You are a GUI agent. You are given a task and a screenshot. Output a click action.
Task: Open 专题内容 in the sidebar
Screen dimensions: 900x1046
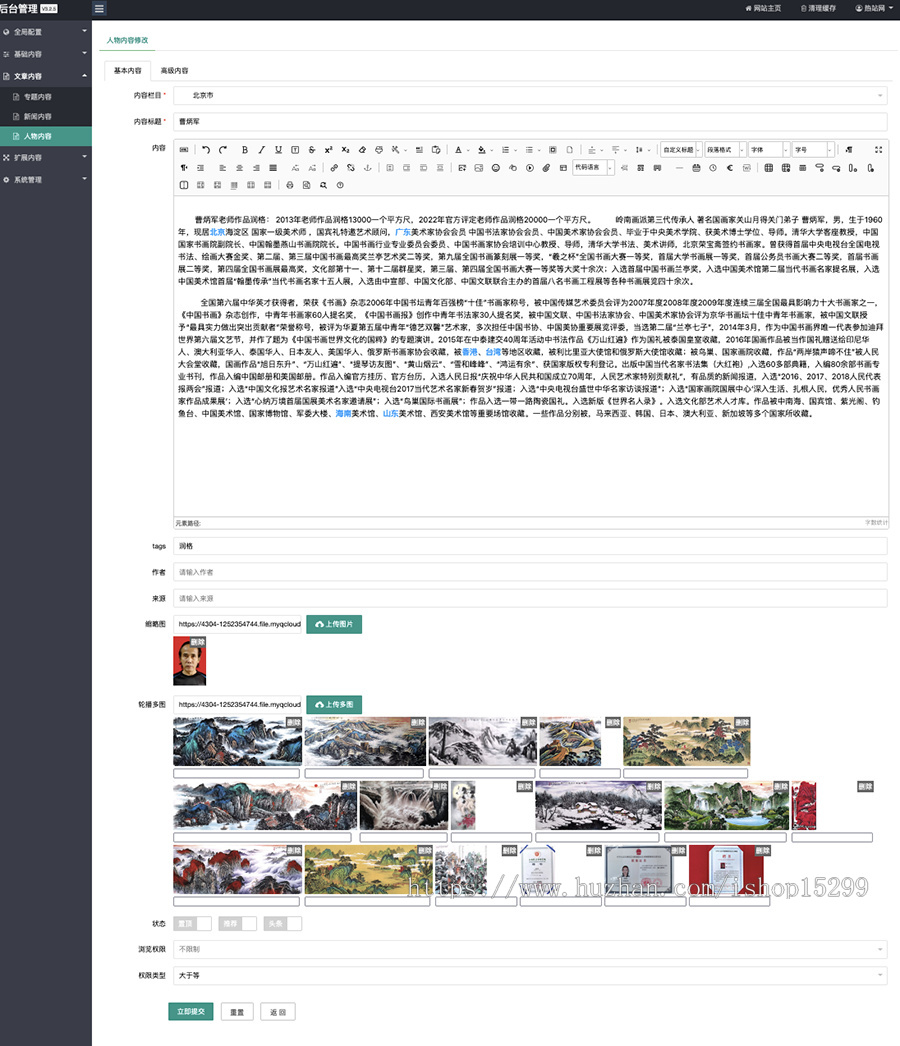click(45, 97)
